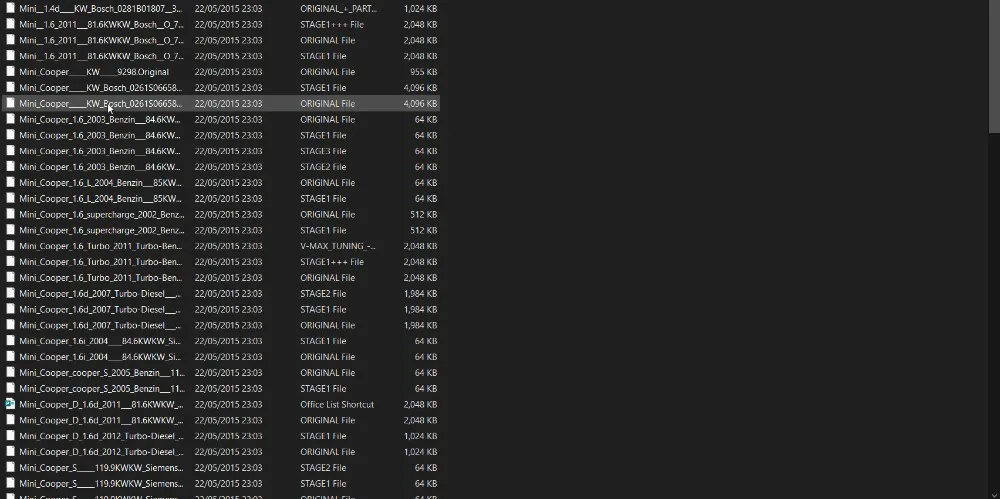This screenshot has height=499, width=1000.
Task: Click the file icon of the Mini_Cooper_1.6i_2004 ORIGINAL row
Action: click(10, 356)
